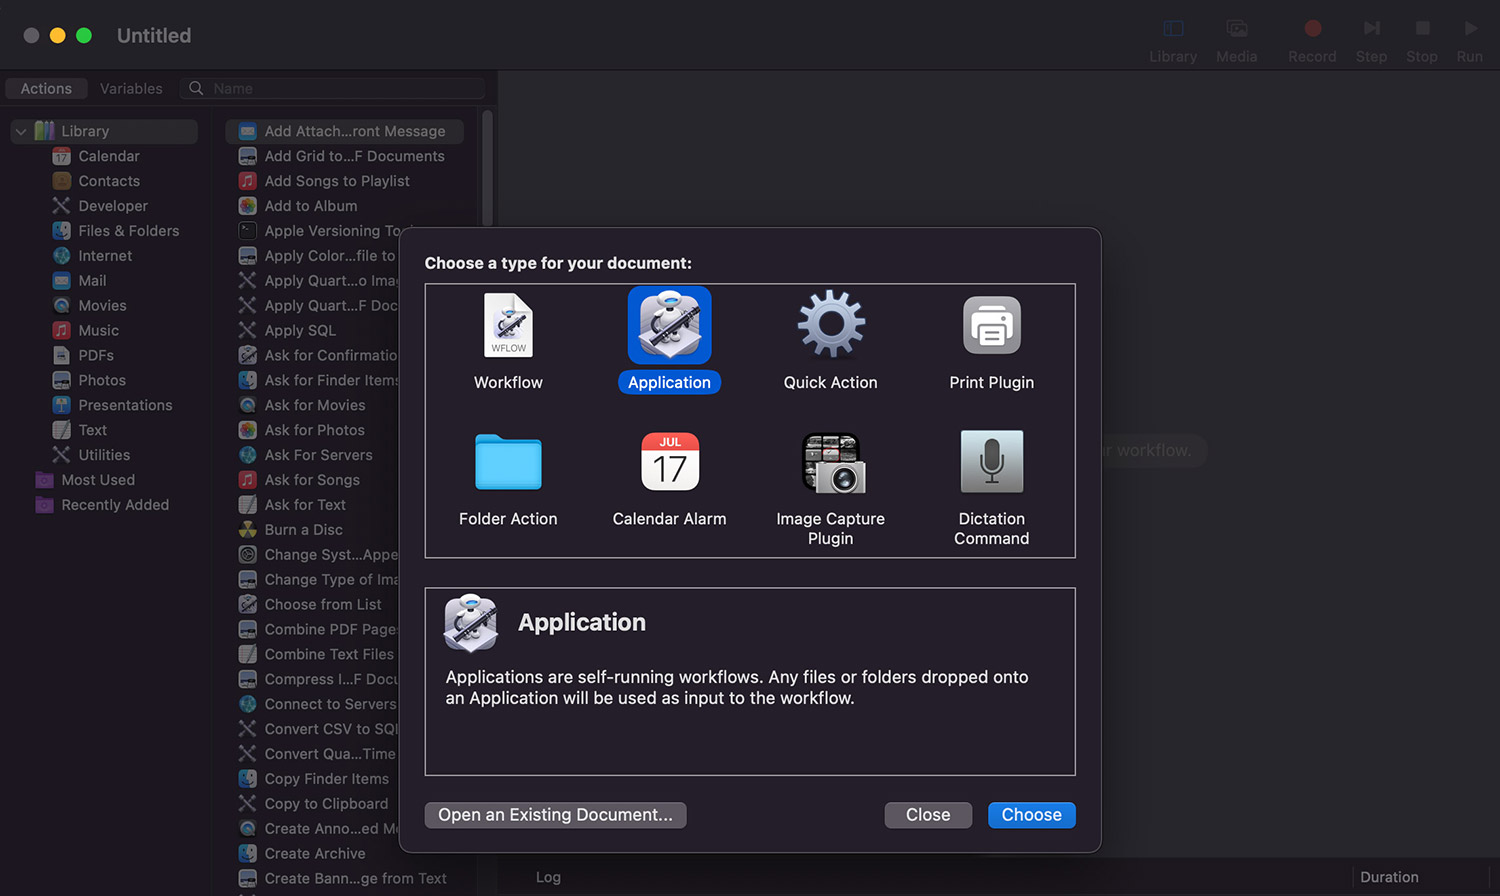Click the Name search field

pos(332,88)
